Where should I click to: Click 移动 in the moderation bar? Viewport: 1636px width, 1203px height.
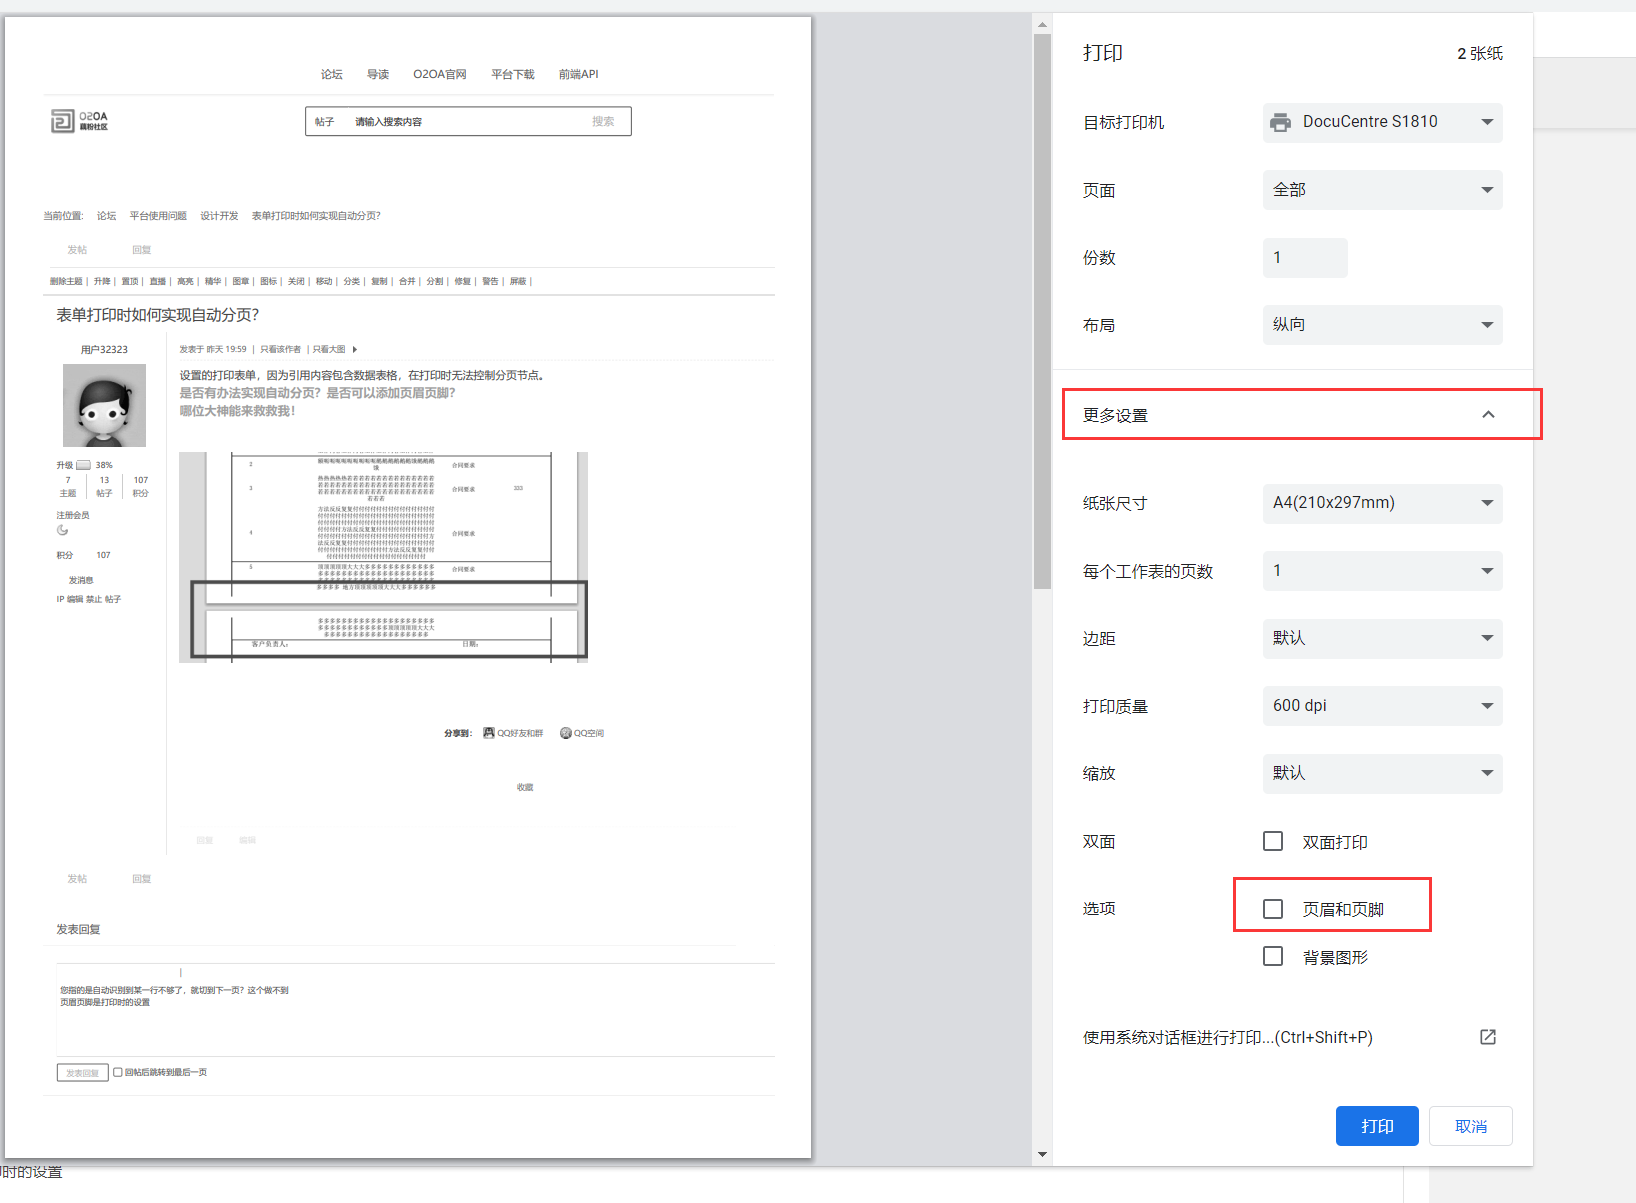(324, 281)
